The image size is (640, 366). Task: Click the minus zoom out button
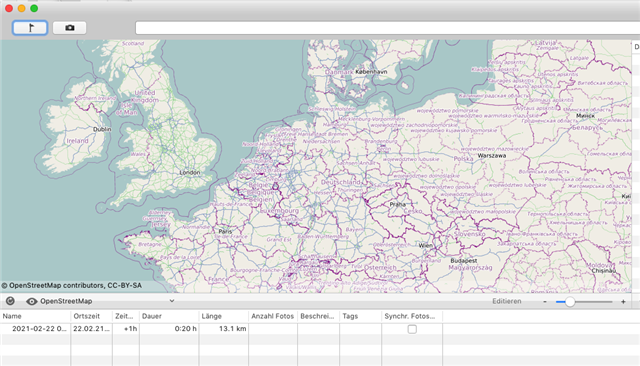click(545, 302)
